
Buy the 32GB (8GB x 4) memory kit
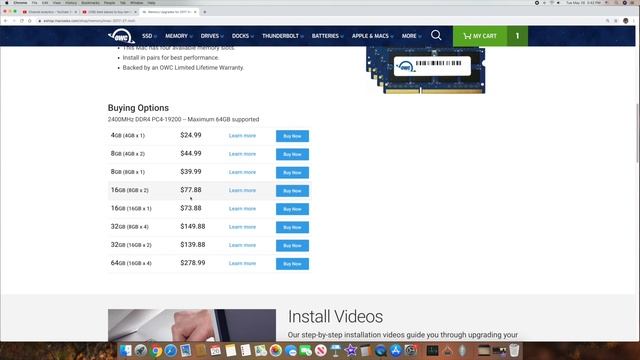292,227
